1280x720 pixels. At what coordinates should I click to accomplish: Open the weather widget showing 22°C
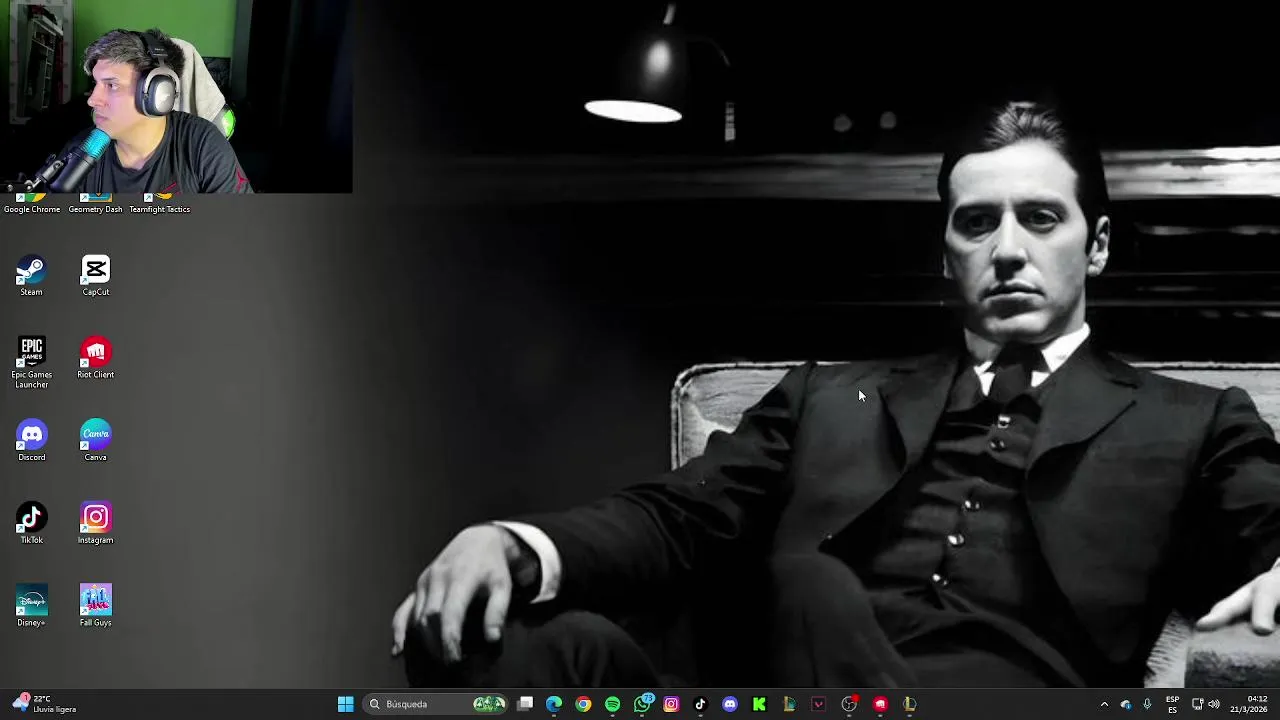[x=44, y=704]
